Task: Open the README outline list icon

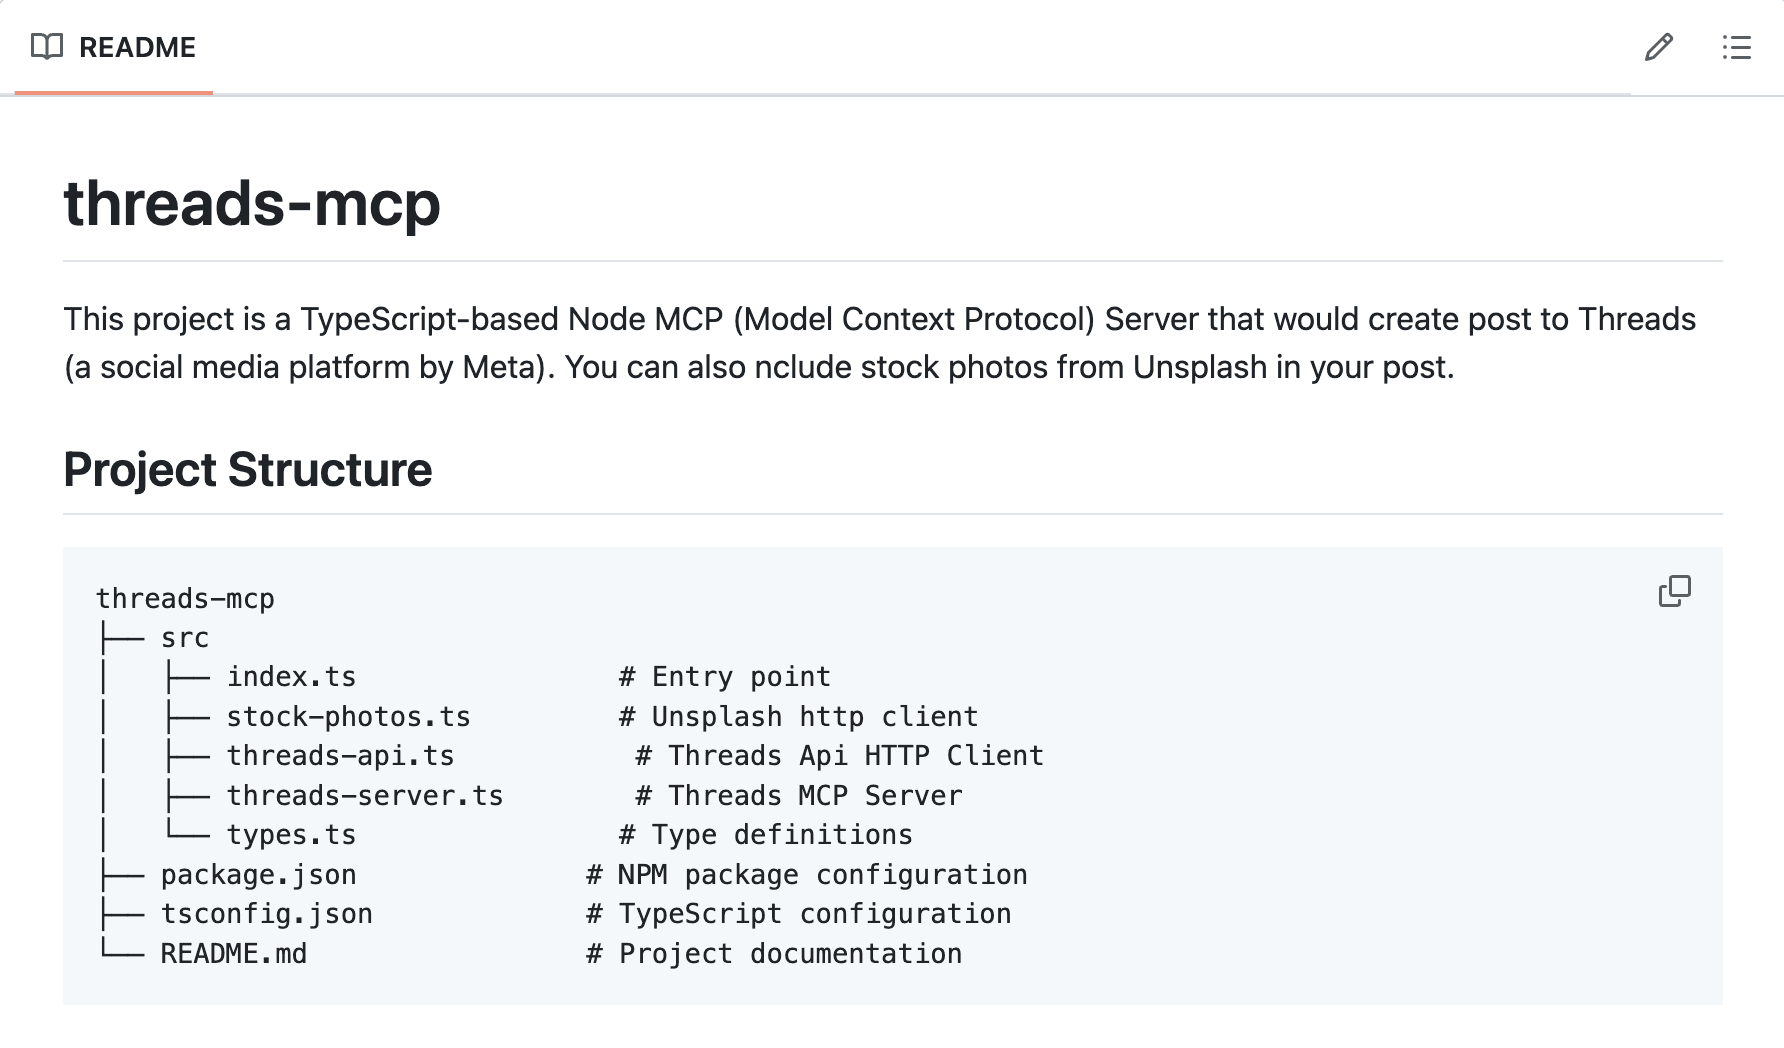Action: [1737, 47]
